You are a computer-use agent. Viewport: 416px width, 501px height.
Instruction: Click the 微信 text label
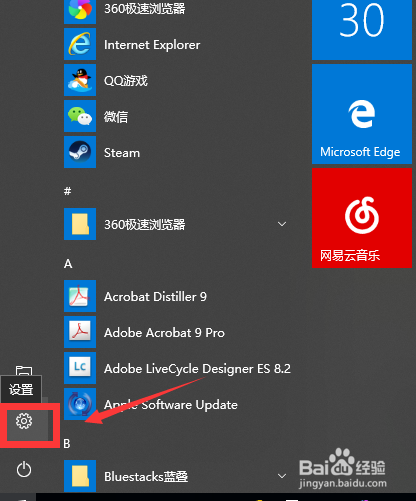[x=116, y=117]
